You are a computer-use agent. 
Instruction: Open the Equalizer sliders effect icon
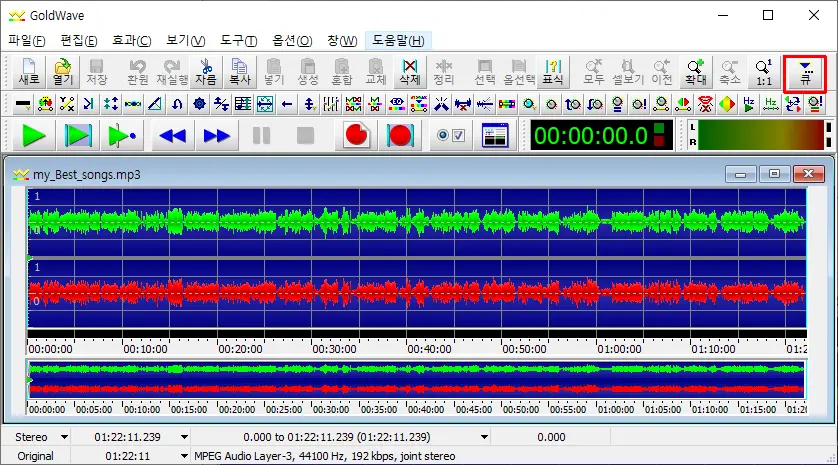tap(331, 104)
